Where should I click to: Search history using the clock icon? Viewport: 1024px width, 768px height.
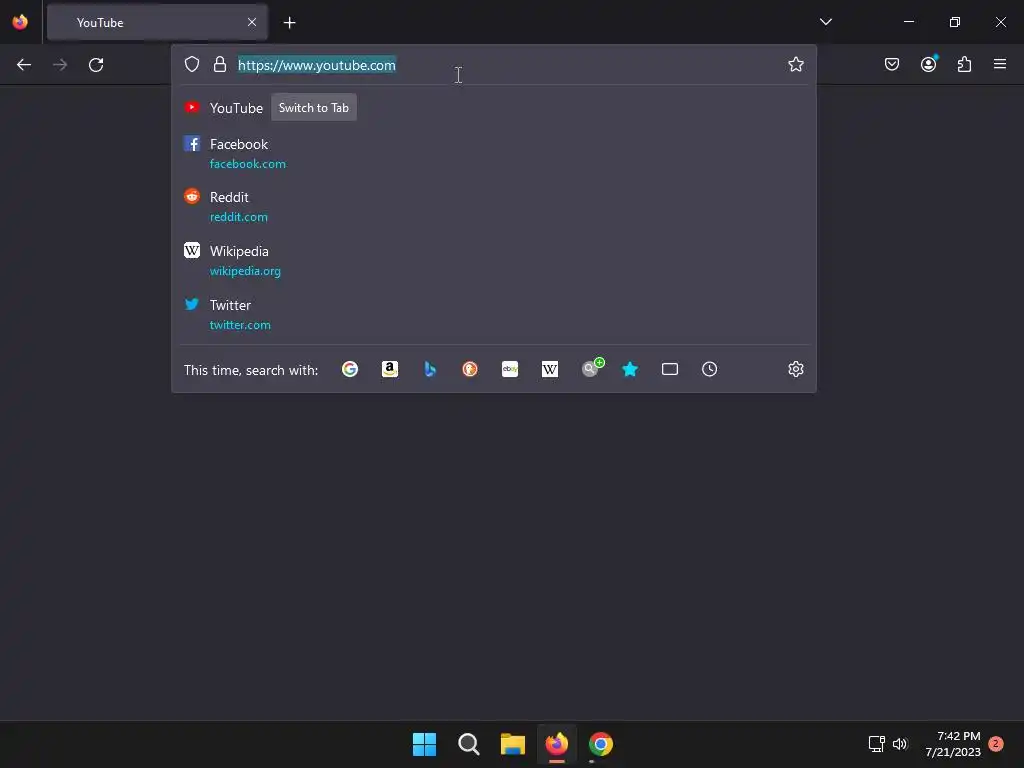tap(709, 369)
